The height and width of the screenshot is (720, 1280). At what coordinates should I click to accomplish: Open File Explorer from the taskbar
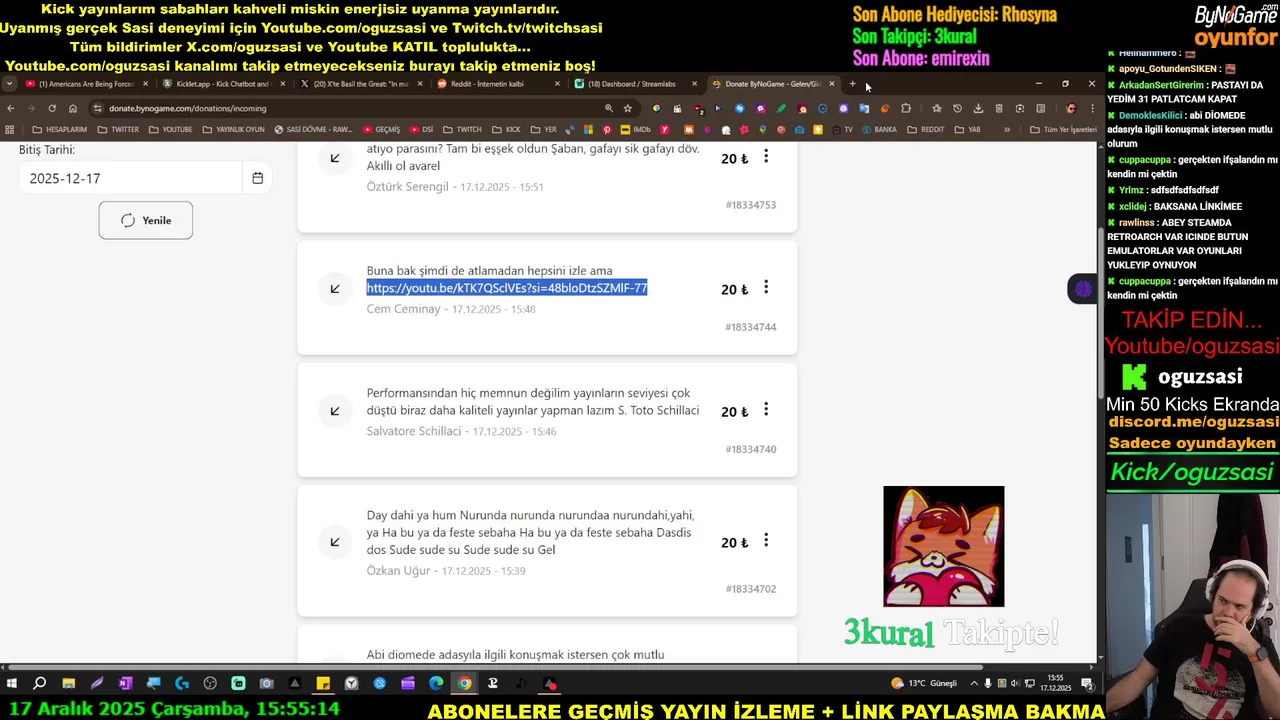[x=68, y=683]
